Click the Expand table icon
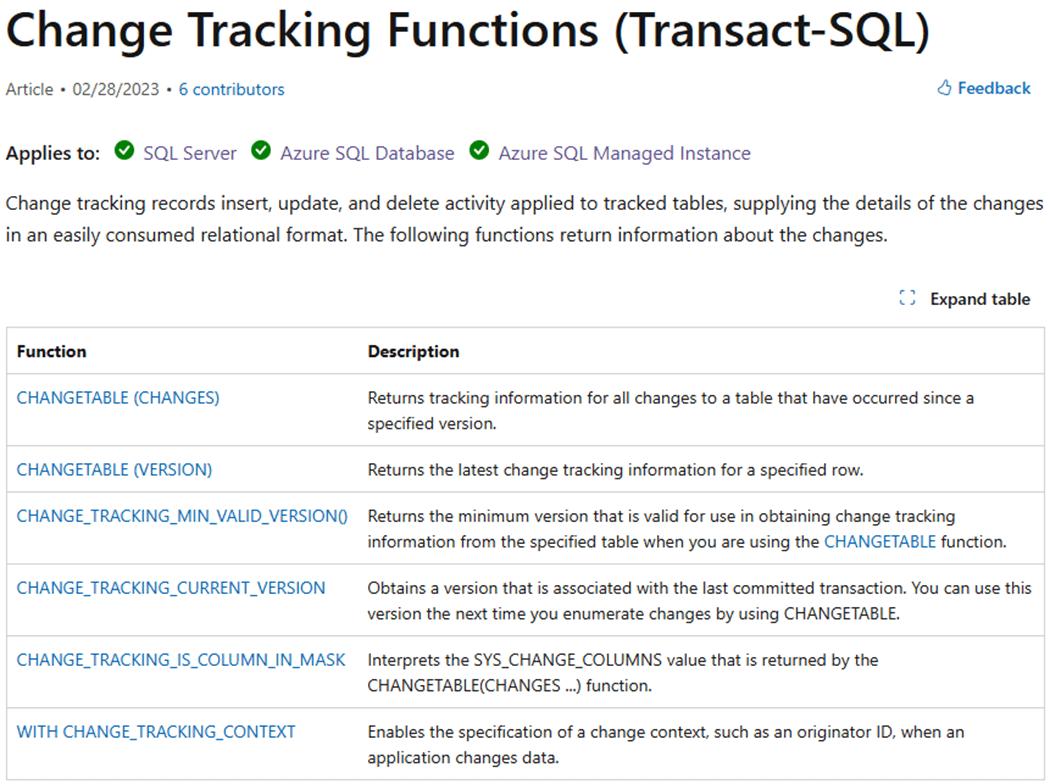This screenshot has height=784, width=1050. pos(907,298)
